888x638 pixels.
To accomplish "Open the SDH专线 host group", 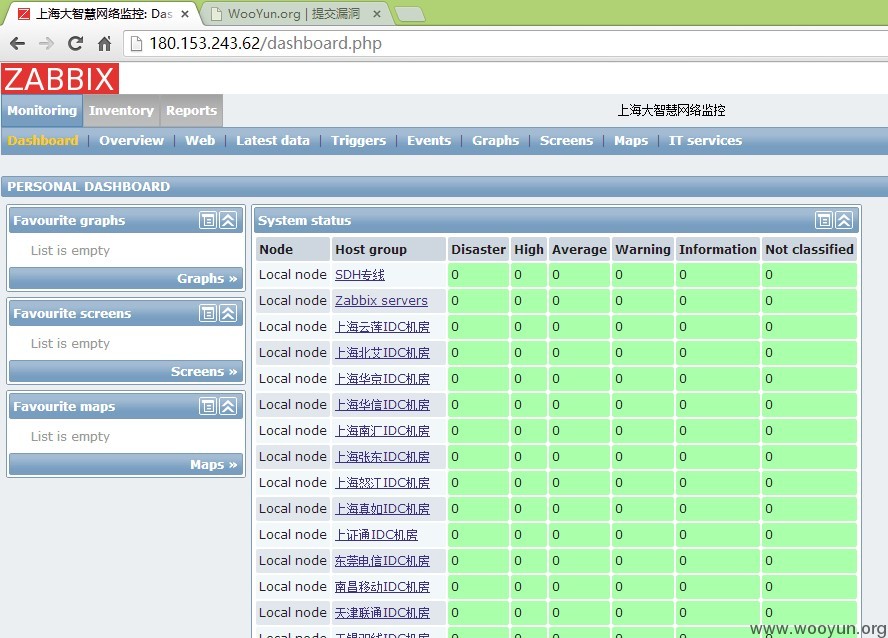I will tap(360, 275).
